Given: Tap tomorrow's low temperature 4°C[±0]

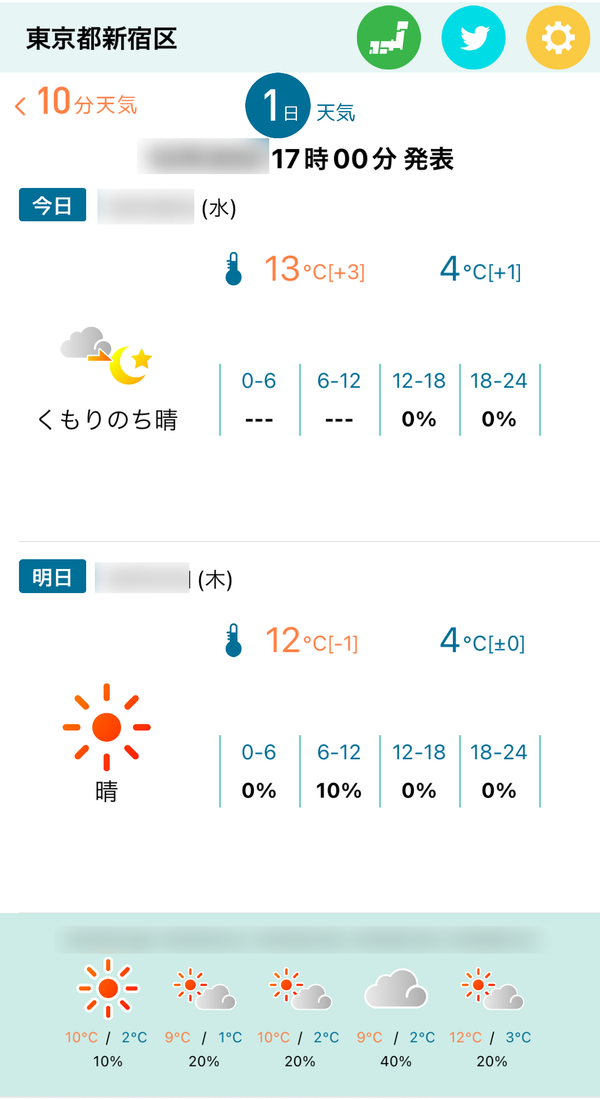Looking at the screenshot, I should pyautogui.click(x=482, y=641).
